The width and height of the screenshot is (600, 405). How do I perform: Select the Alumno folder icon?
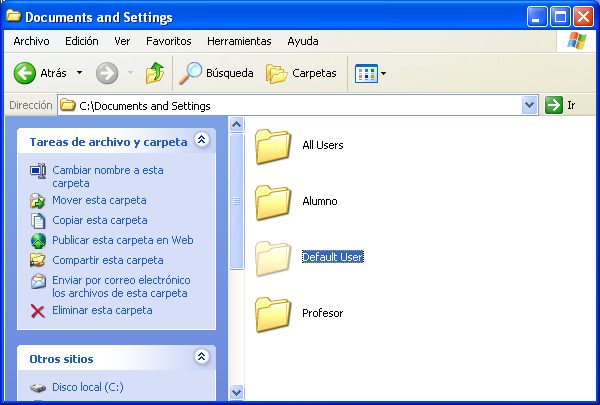[x=272, y=201]
